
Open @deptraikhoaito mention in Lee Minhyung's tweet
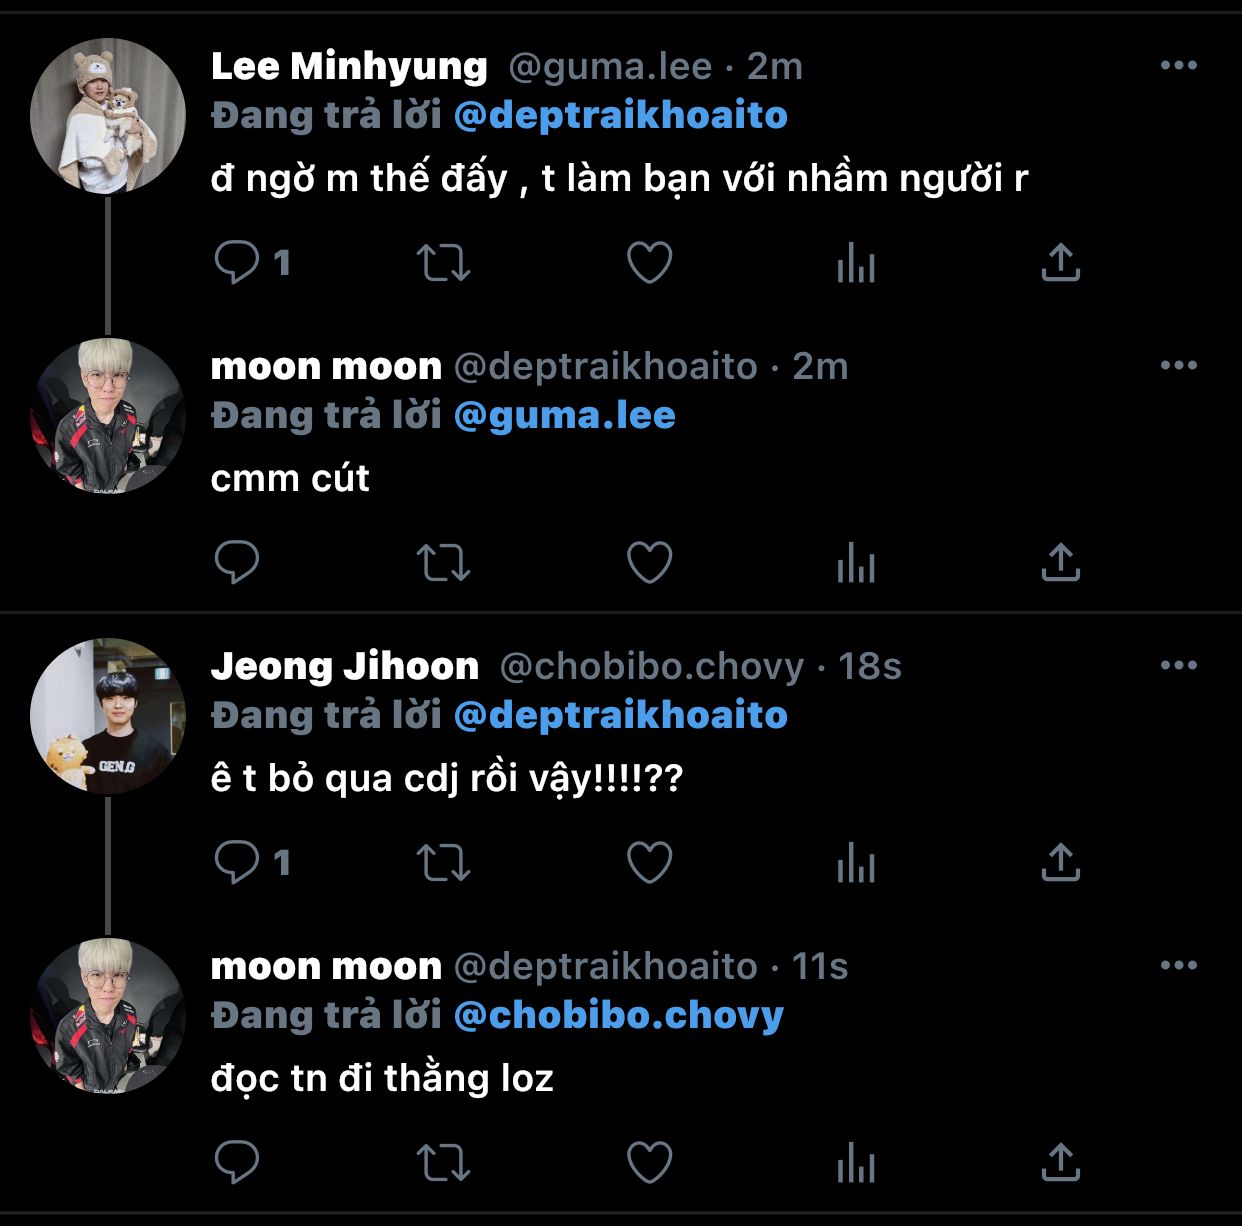620,116
